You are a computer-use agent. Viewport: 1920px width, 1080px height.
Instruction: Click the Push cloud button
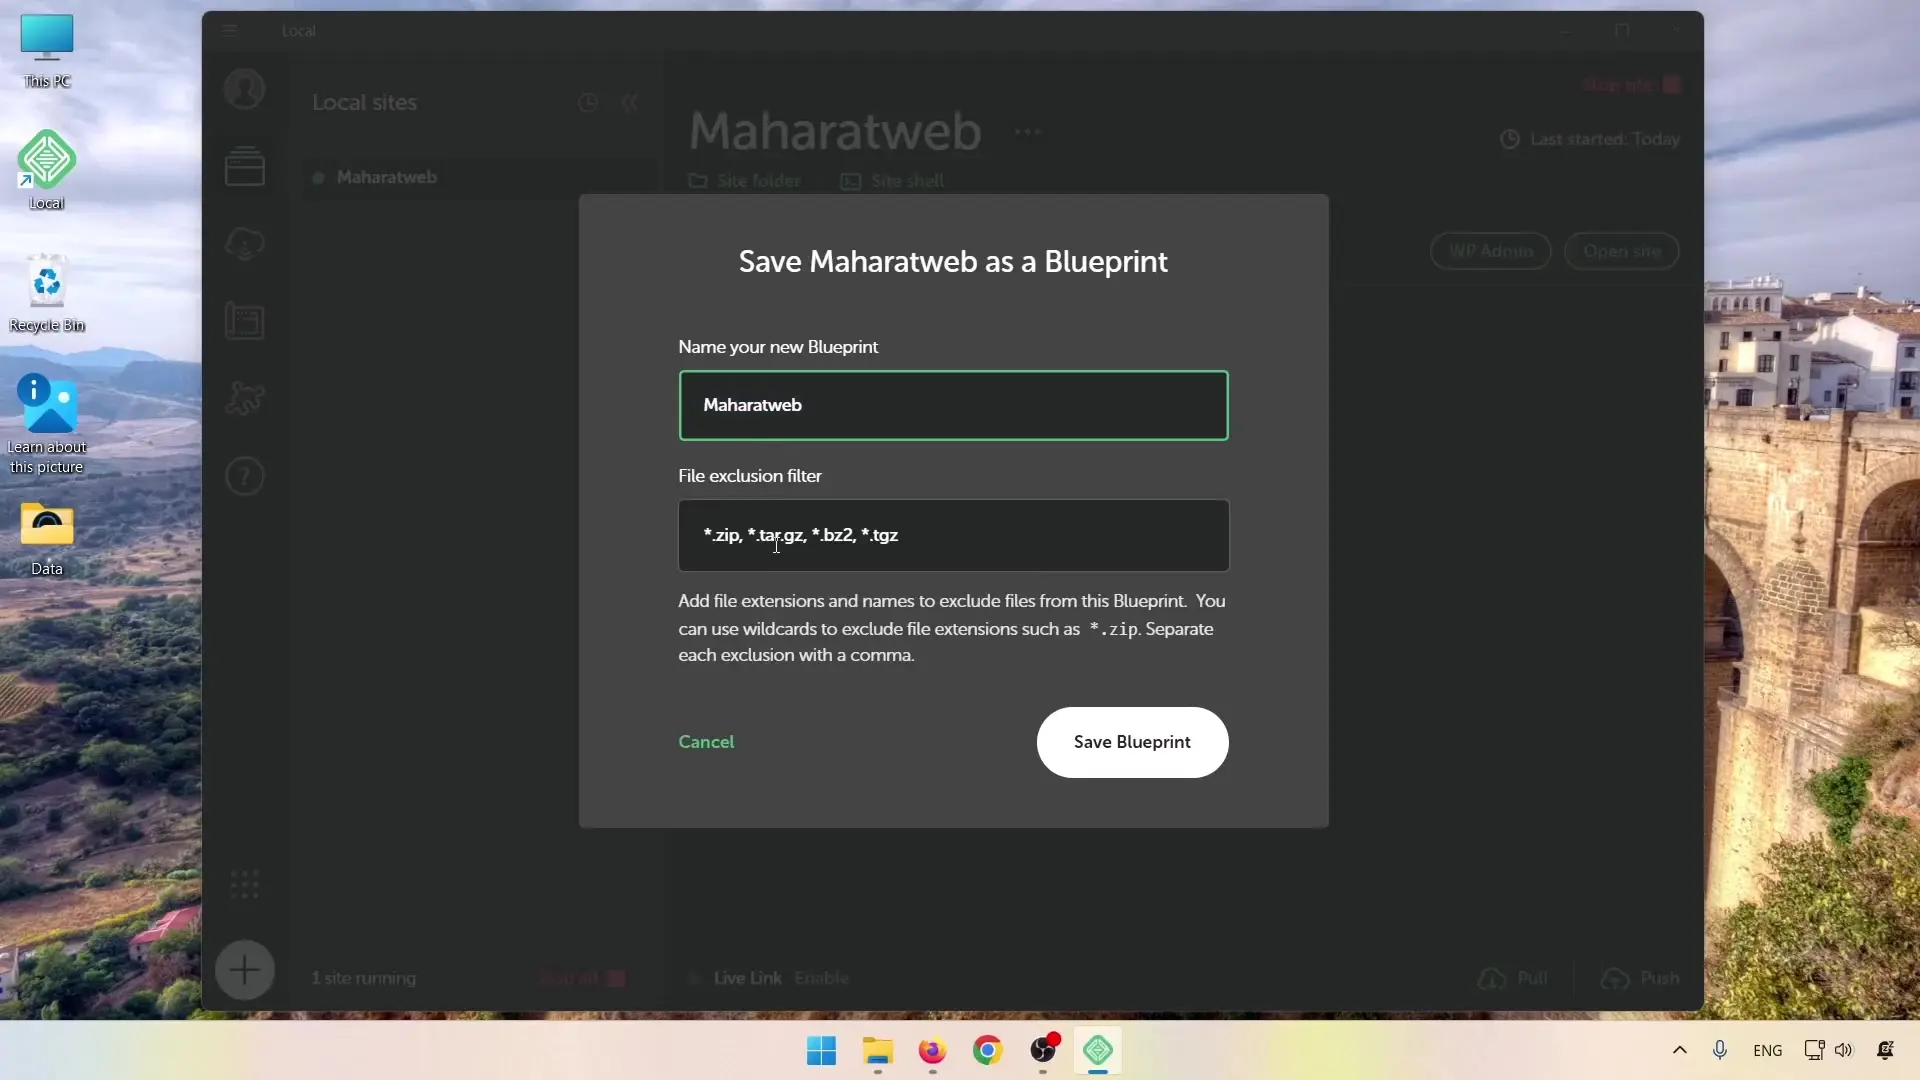[x=1640, y=978]
